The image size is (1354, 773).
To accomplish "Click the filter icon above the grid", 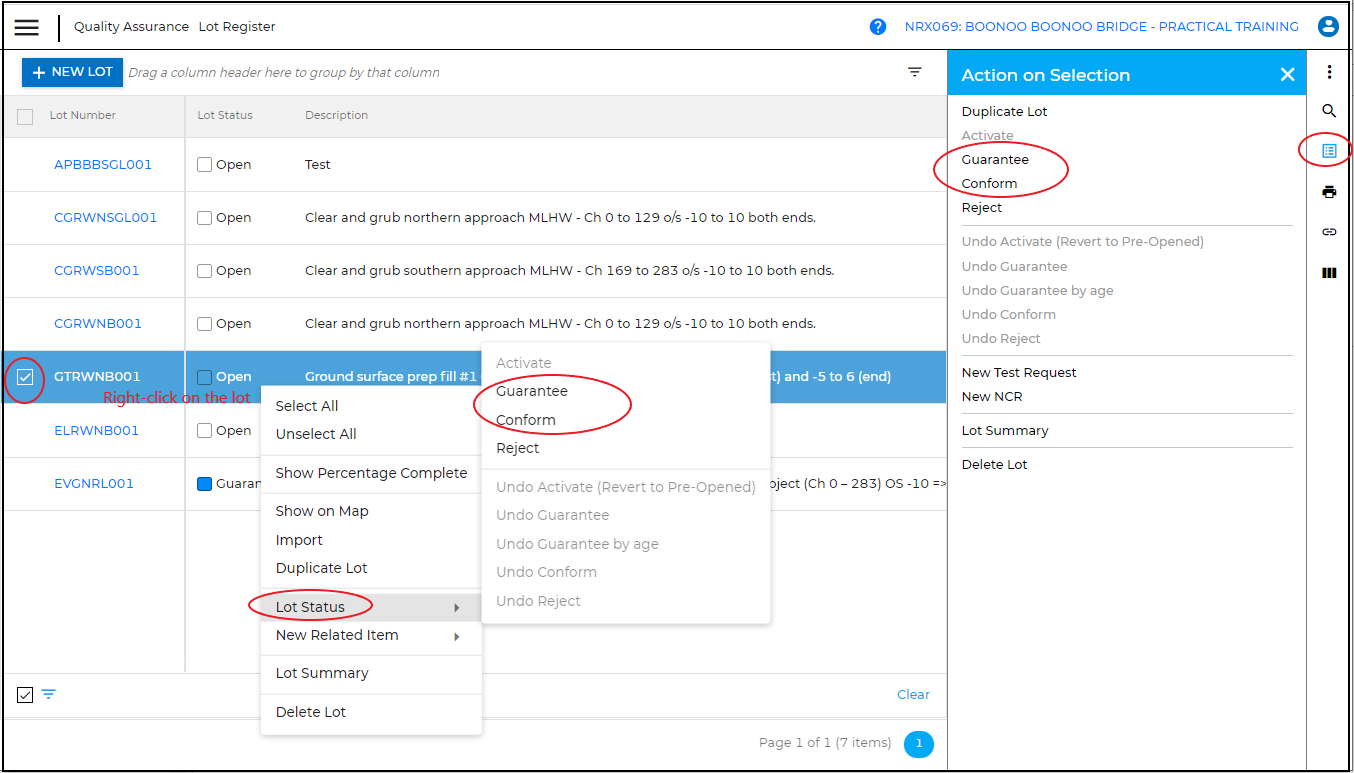I will 915,72.
